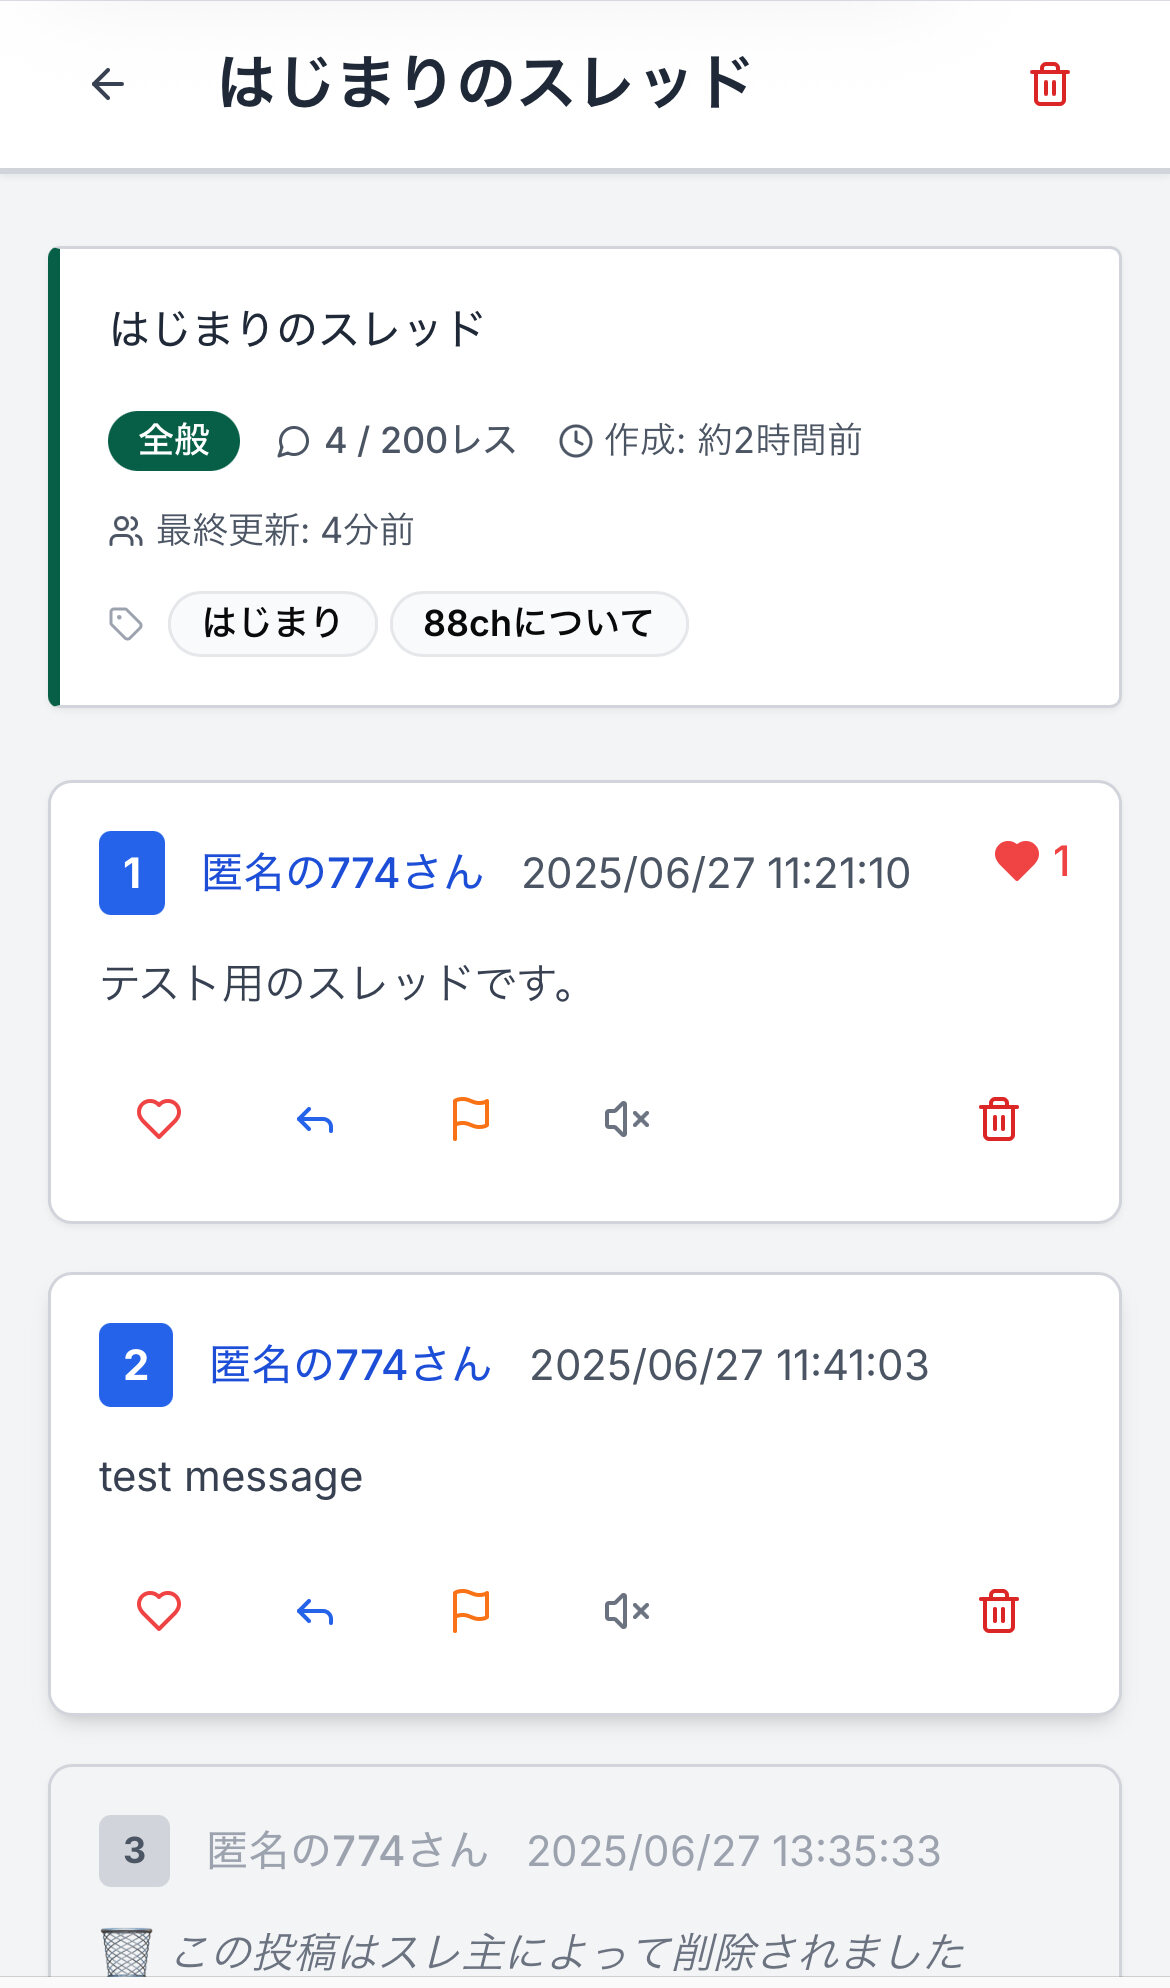Screen dimensions: 1170x1988
Task: Reply to post 1
Action: coord(315,1120)
